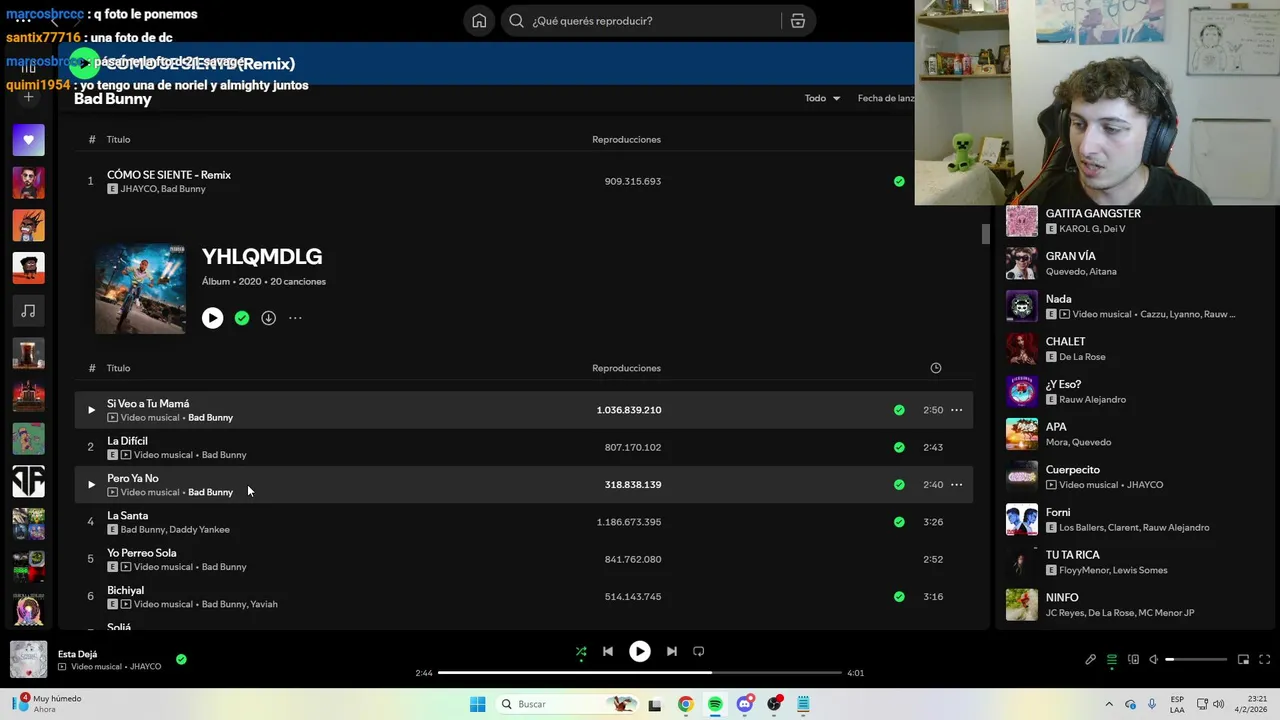Open Windows Start menu

tap(478, 704)
